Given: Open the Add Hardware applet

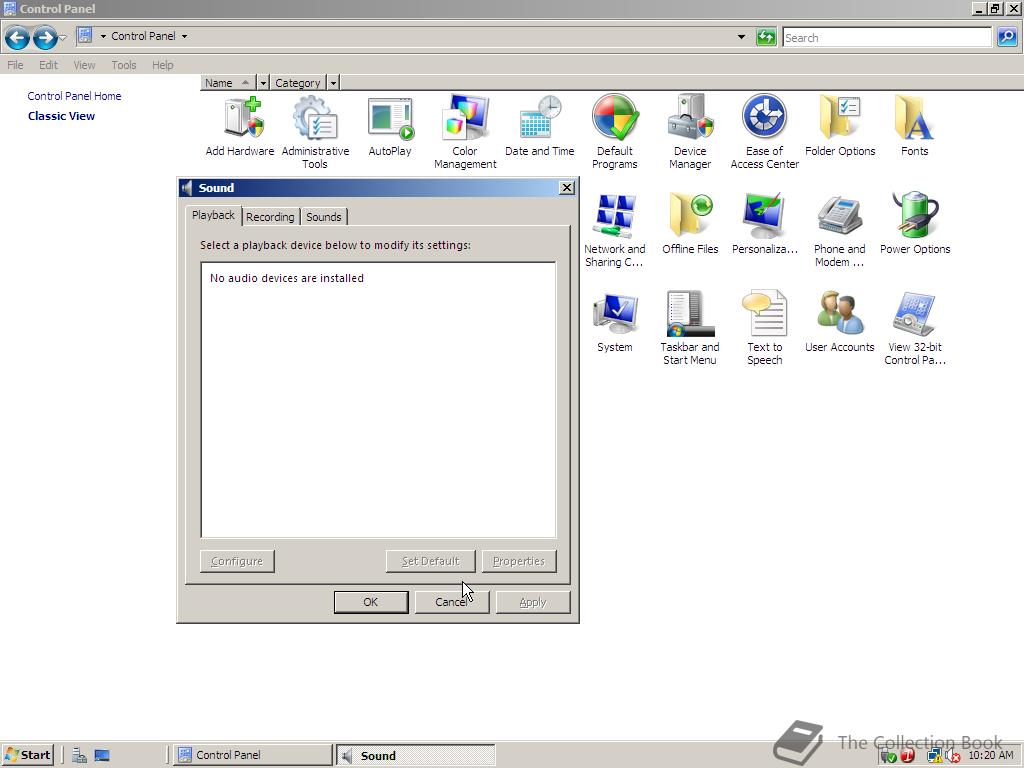Looking at the screenshot, I should pyautogui.click(x=240, y=126).
